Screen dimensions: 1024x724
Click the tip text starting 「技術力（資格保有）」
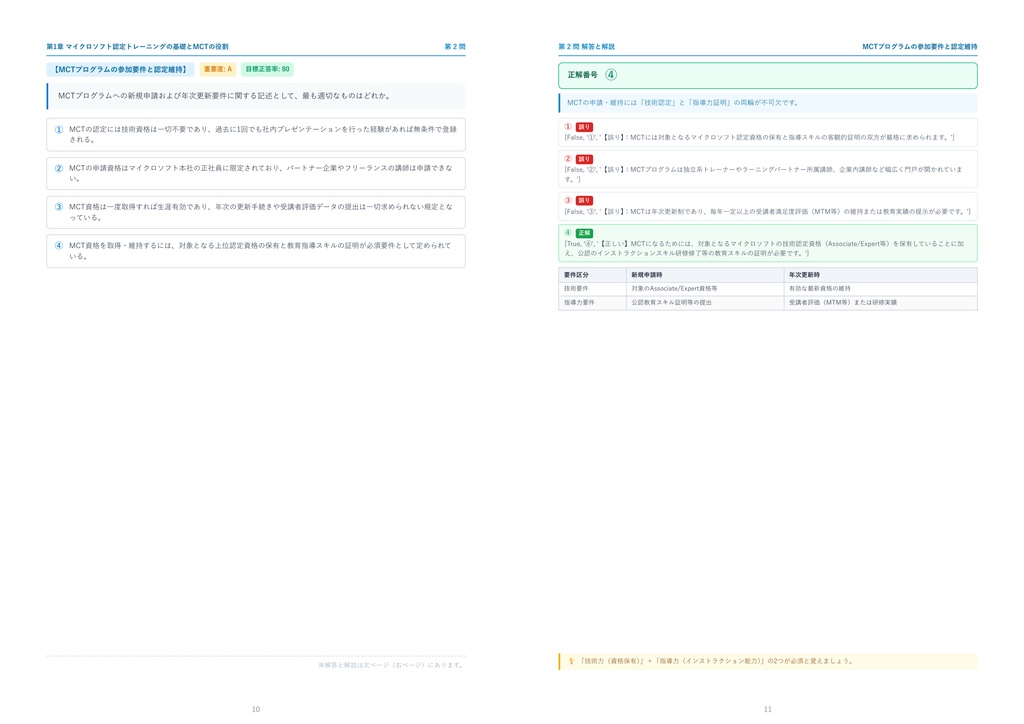[716, 661]
